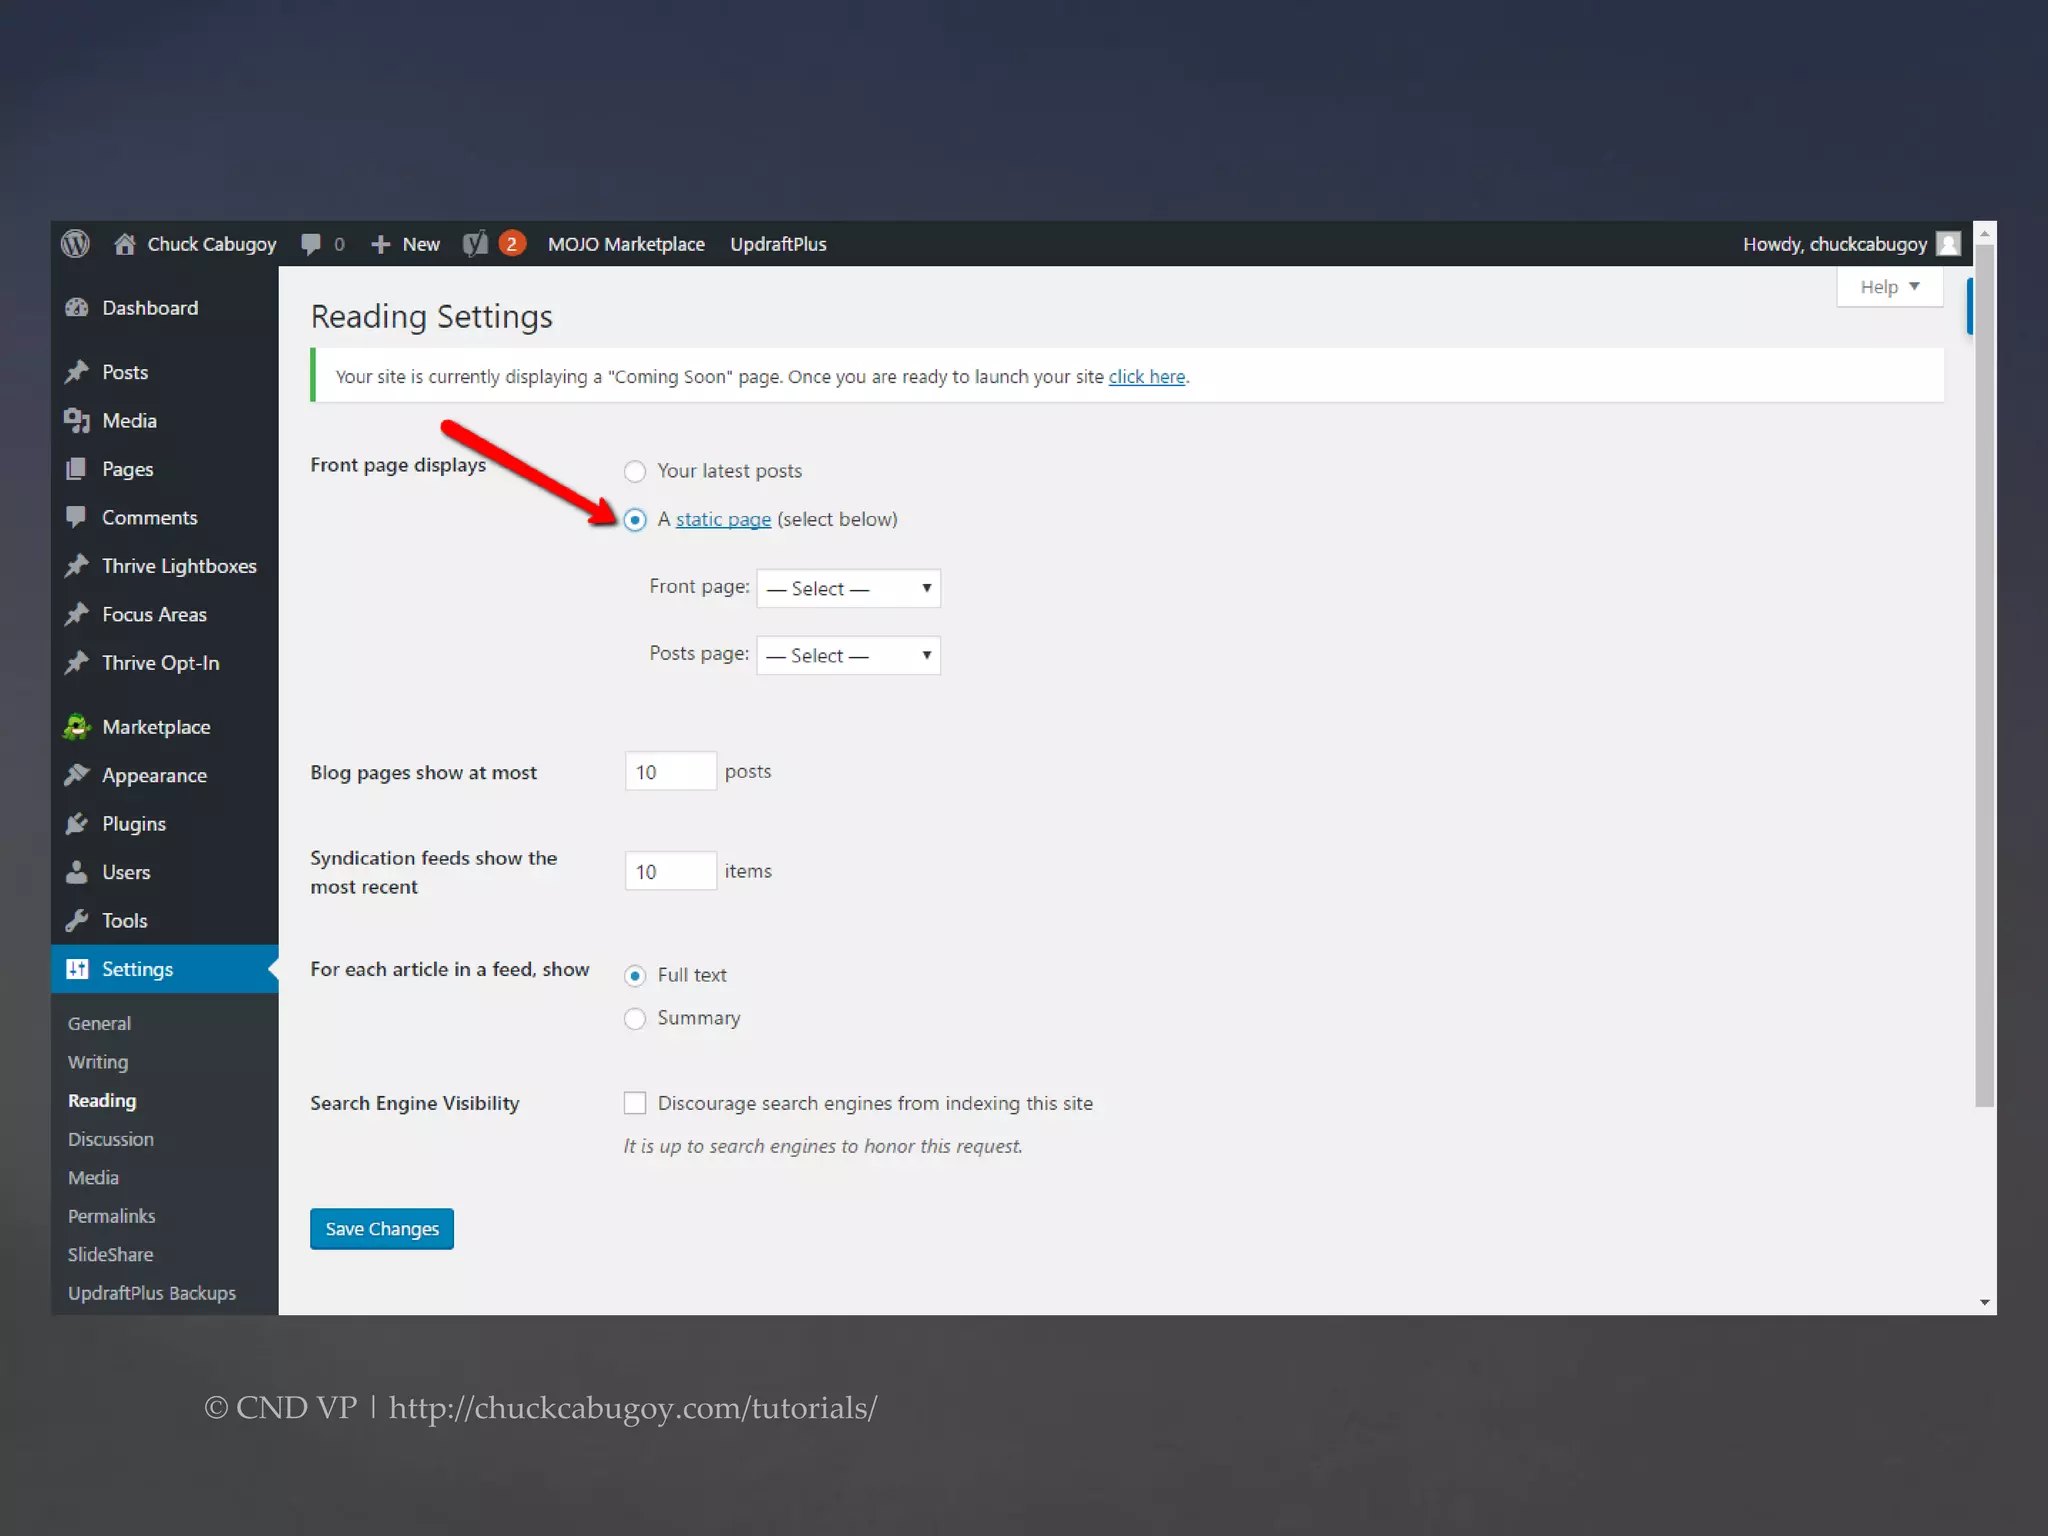This screenshot has height=1536, width=2048.
Task: Click the Dashboard gauge icon in sidebar
Action: (77, 308)
